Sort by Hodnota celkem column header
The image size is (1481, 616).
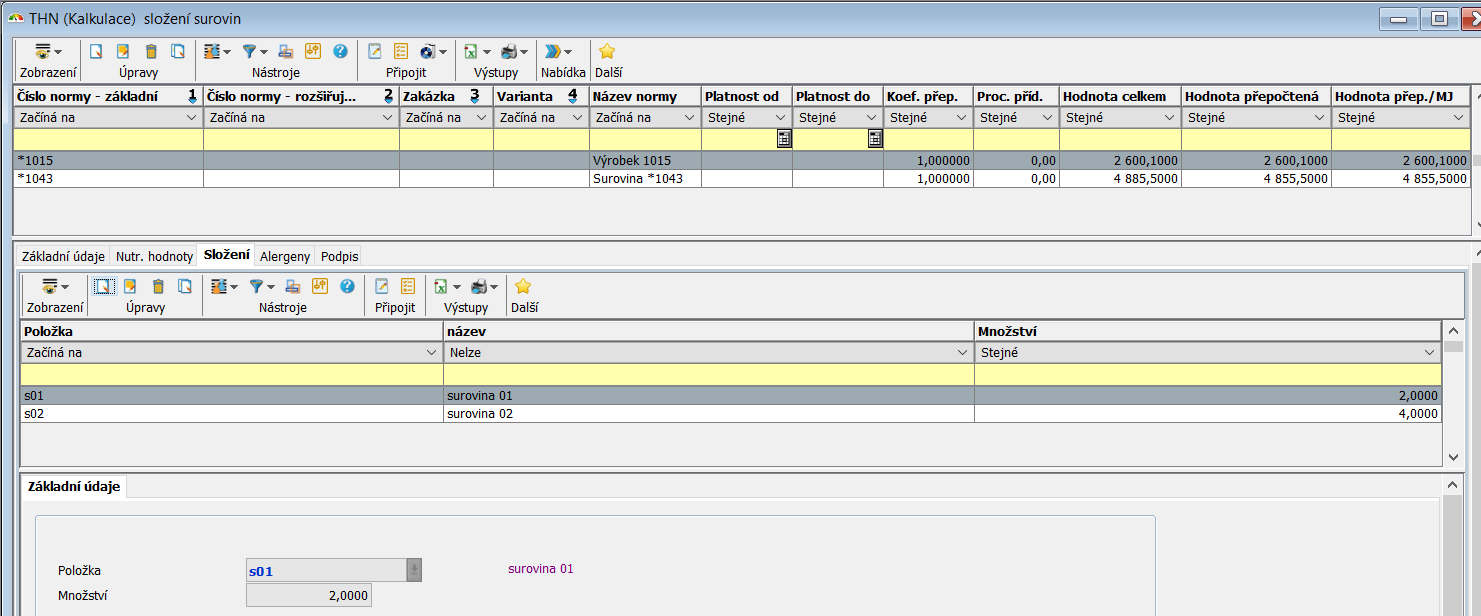1119,96
